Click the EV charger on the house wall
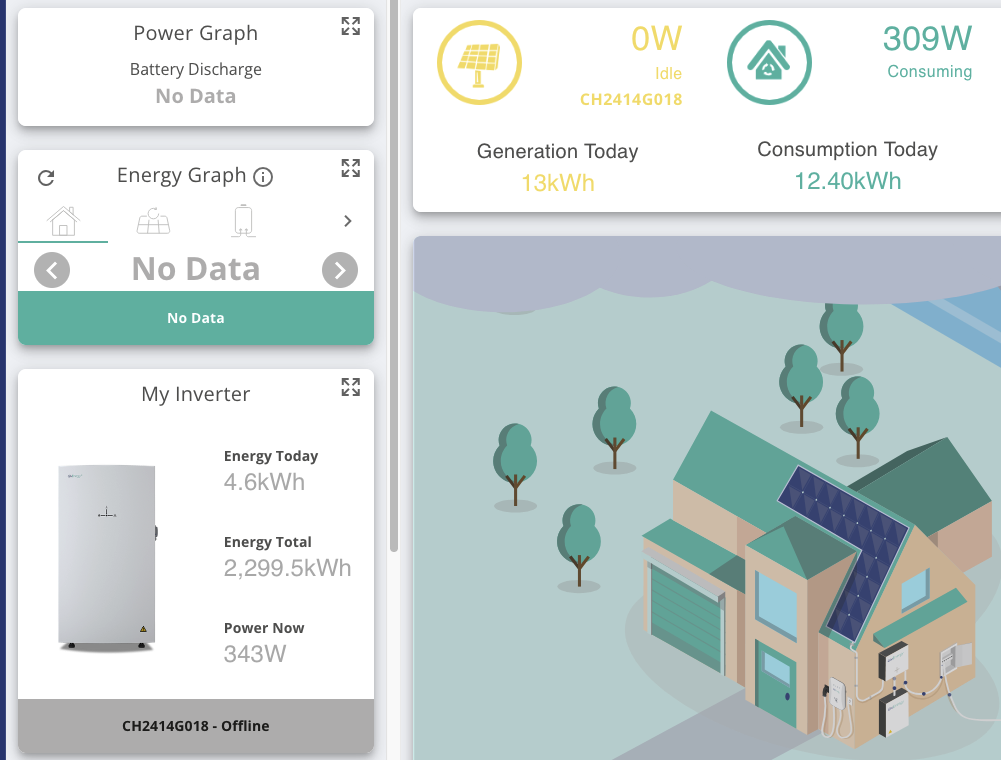Image resolution: width=1001 pixels, height=760 pixels. 837,695
